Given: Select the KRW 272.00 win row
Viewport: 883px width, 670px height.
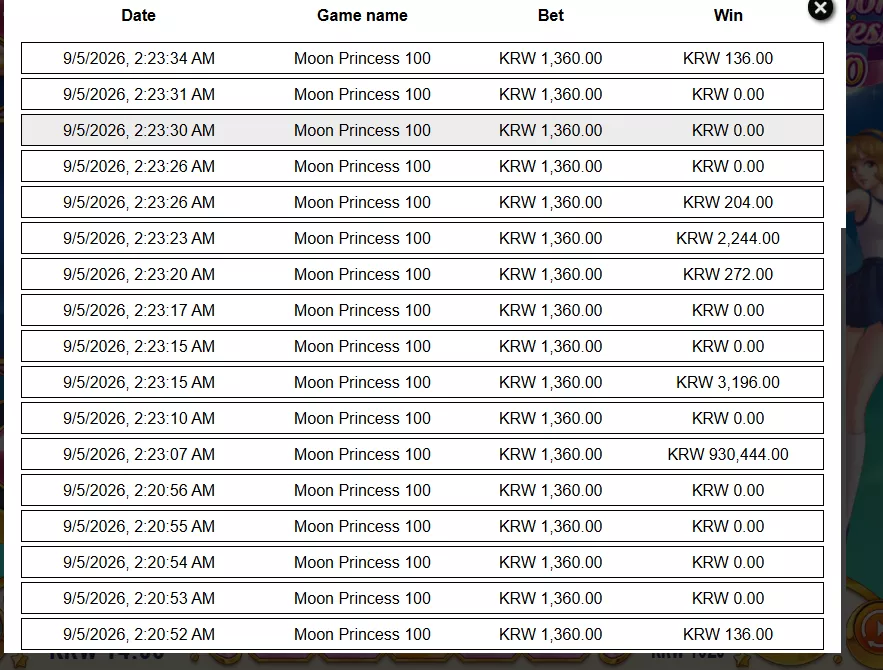Looking at the screenshot, I should 422,274.
